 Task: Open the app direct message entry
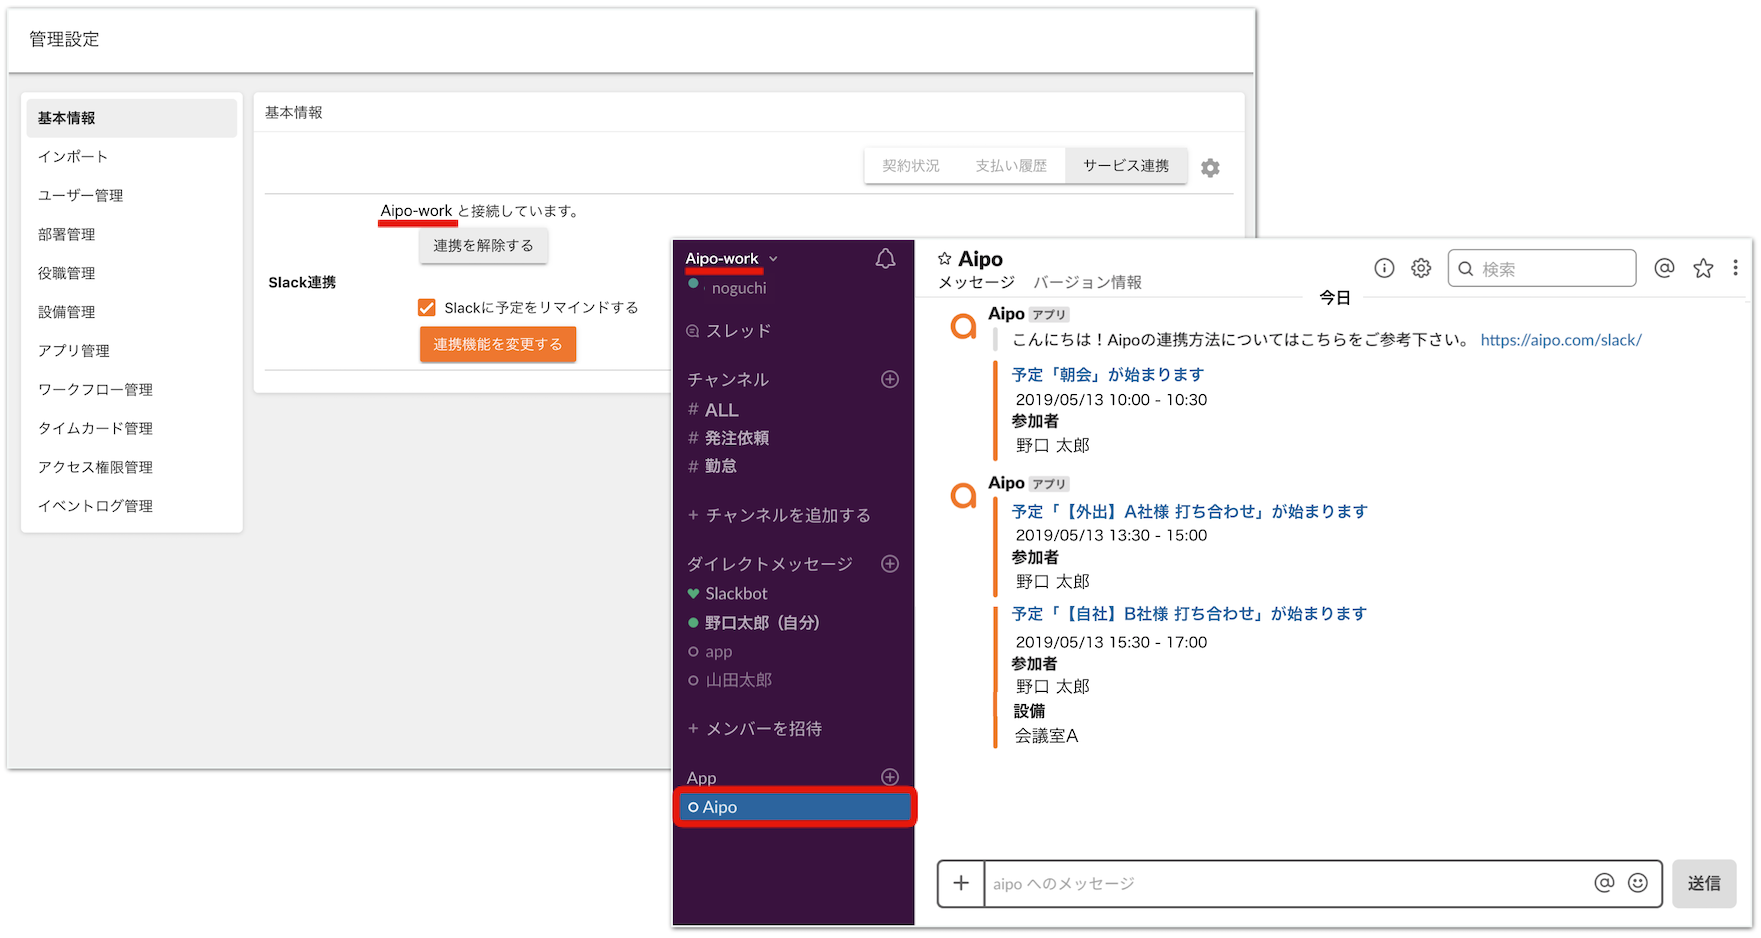click(711, 652)
